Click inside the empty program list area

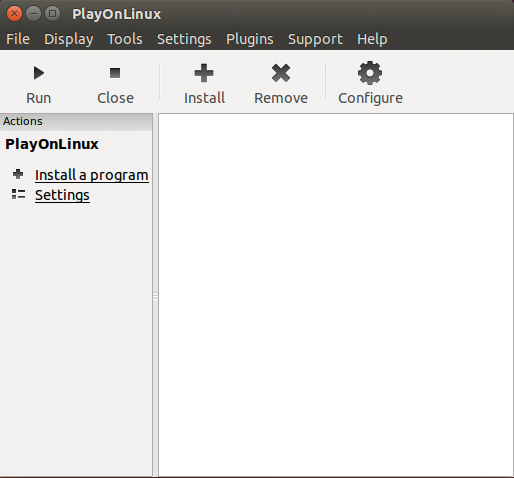click(336, 295)
